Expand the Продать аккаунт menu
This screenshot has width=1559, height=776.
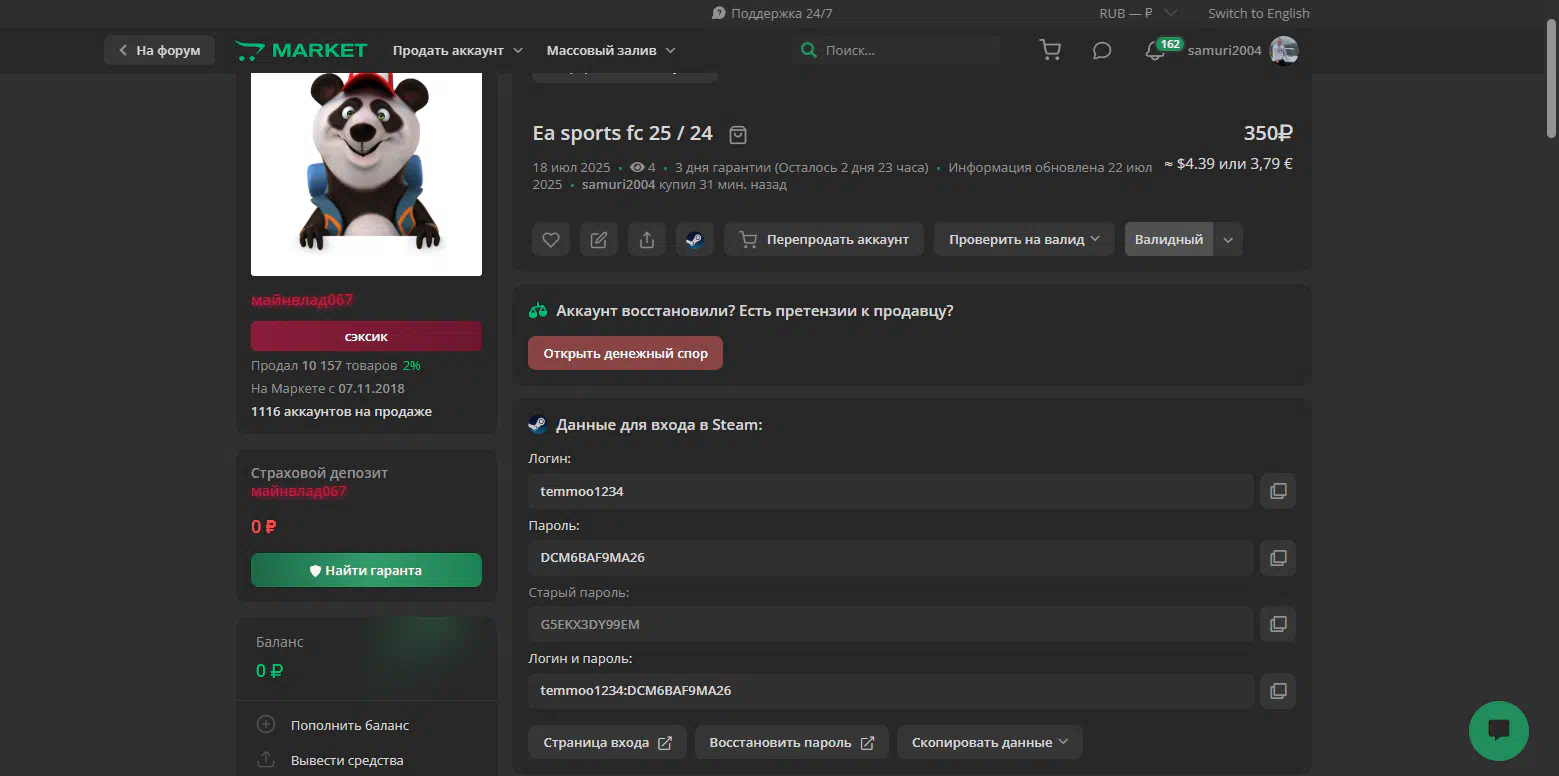coord(457,50)
